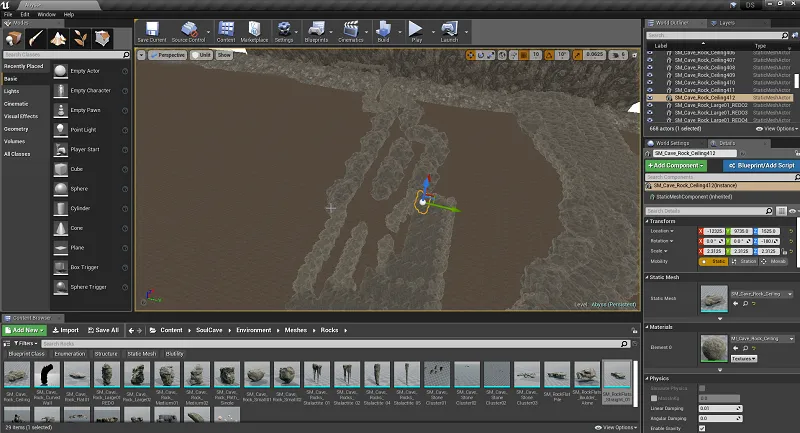Image resolution: width=800 pixels, height=433 pixels.
Task: Click the Save Current toolbar icon
Action: click(x=152, y=32)
